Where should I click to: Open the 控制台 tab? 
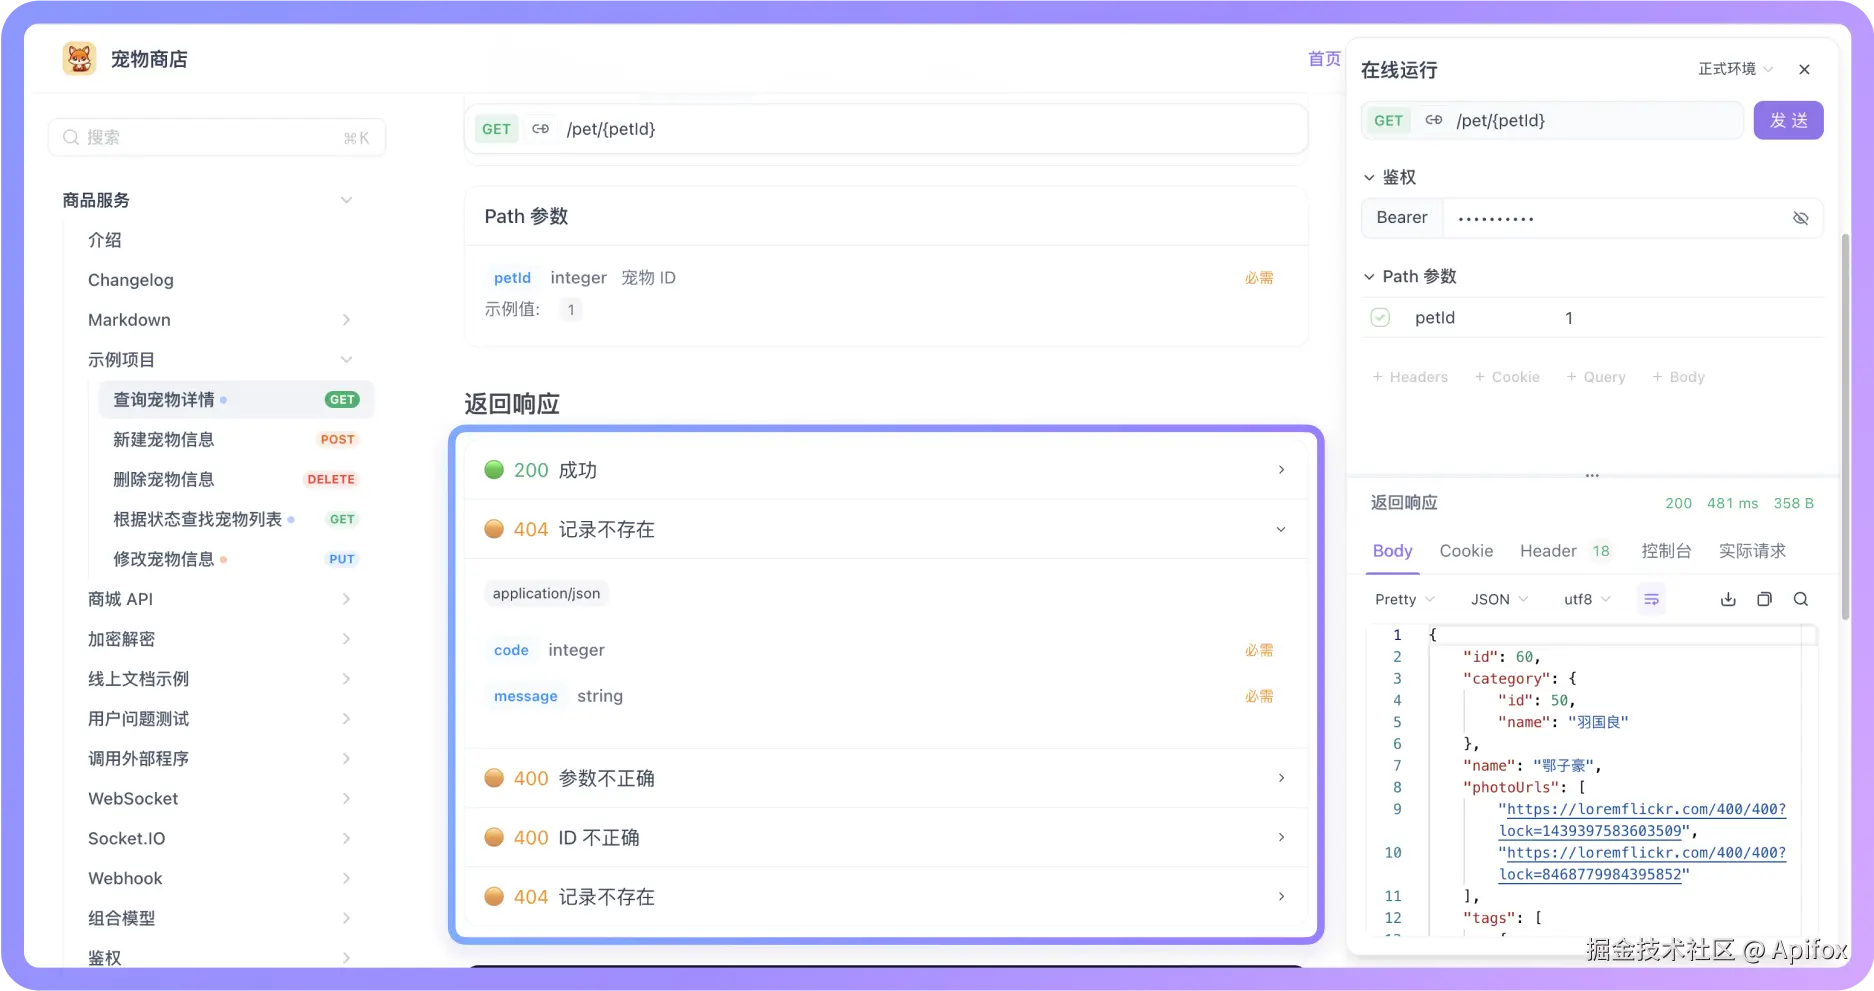click(x=1666, y=551)
